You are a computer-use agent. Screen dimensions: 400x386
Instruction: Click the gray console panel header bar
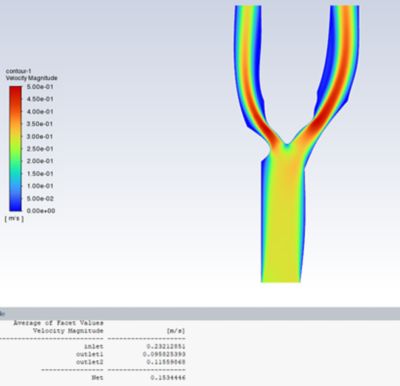click(200, 314)
